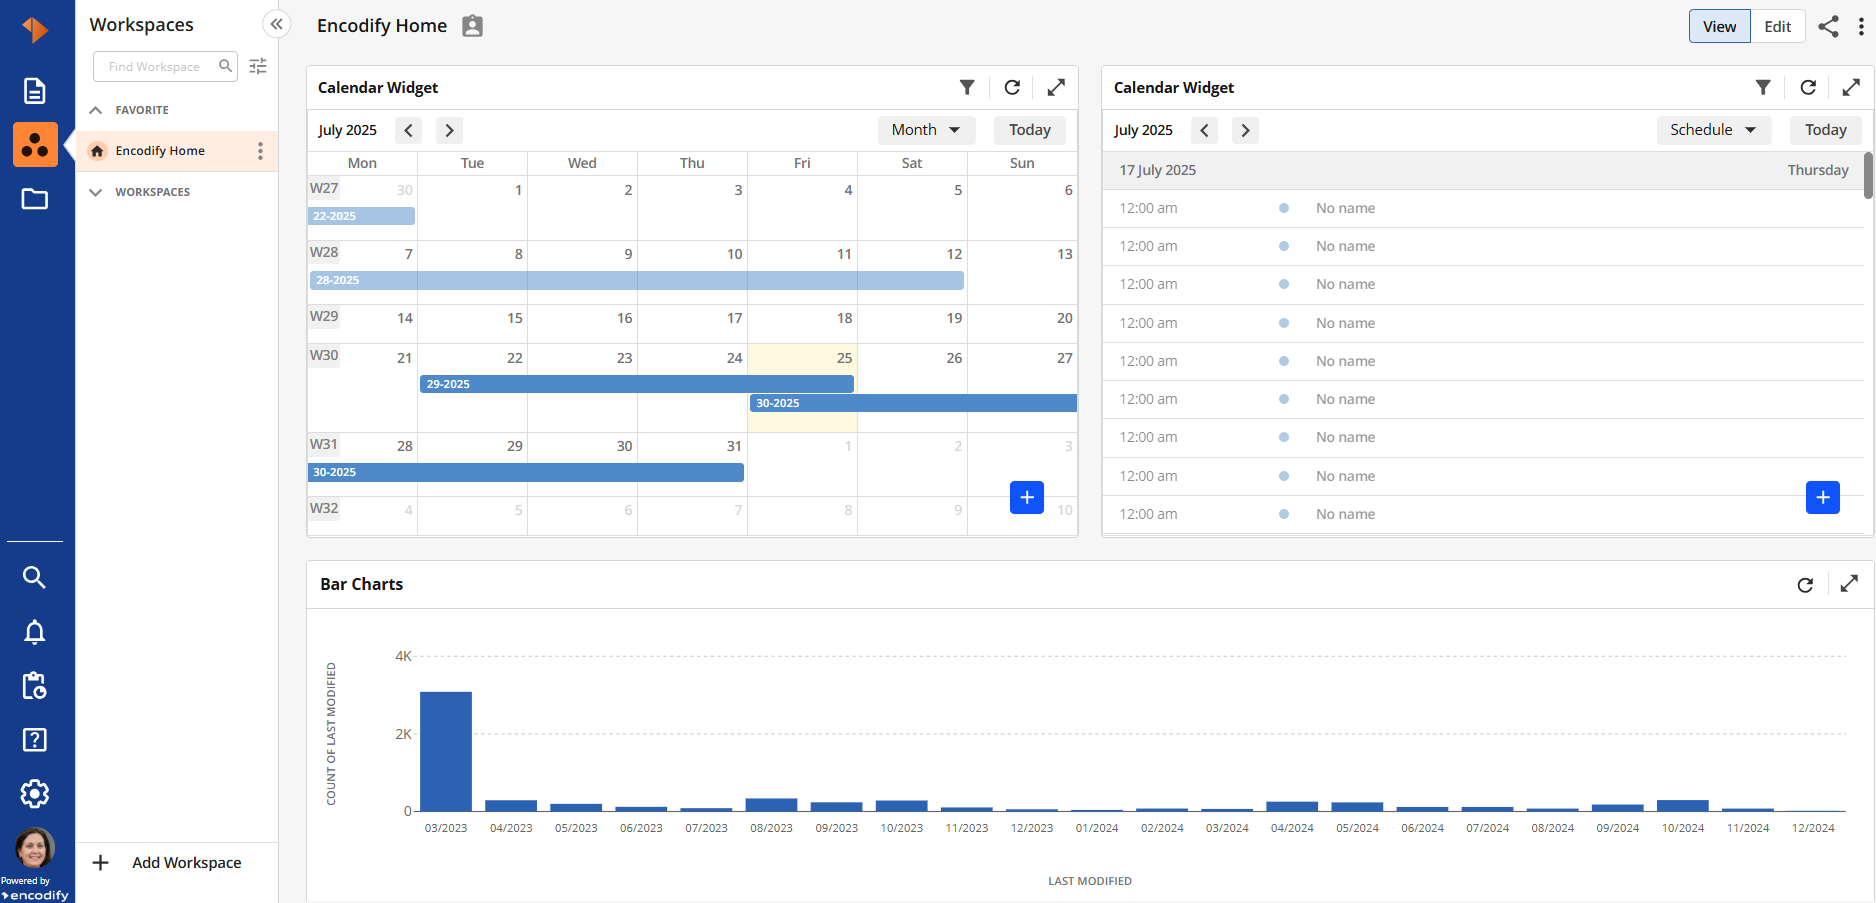This screenshot has width=1876, height=903.
Task: Refresh the left Calendar Widget
Action: click(1012, 87)
